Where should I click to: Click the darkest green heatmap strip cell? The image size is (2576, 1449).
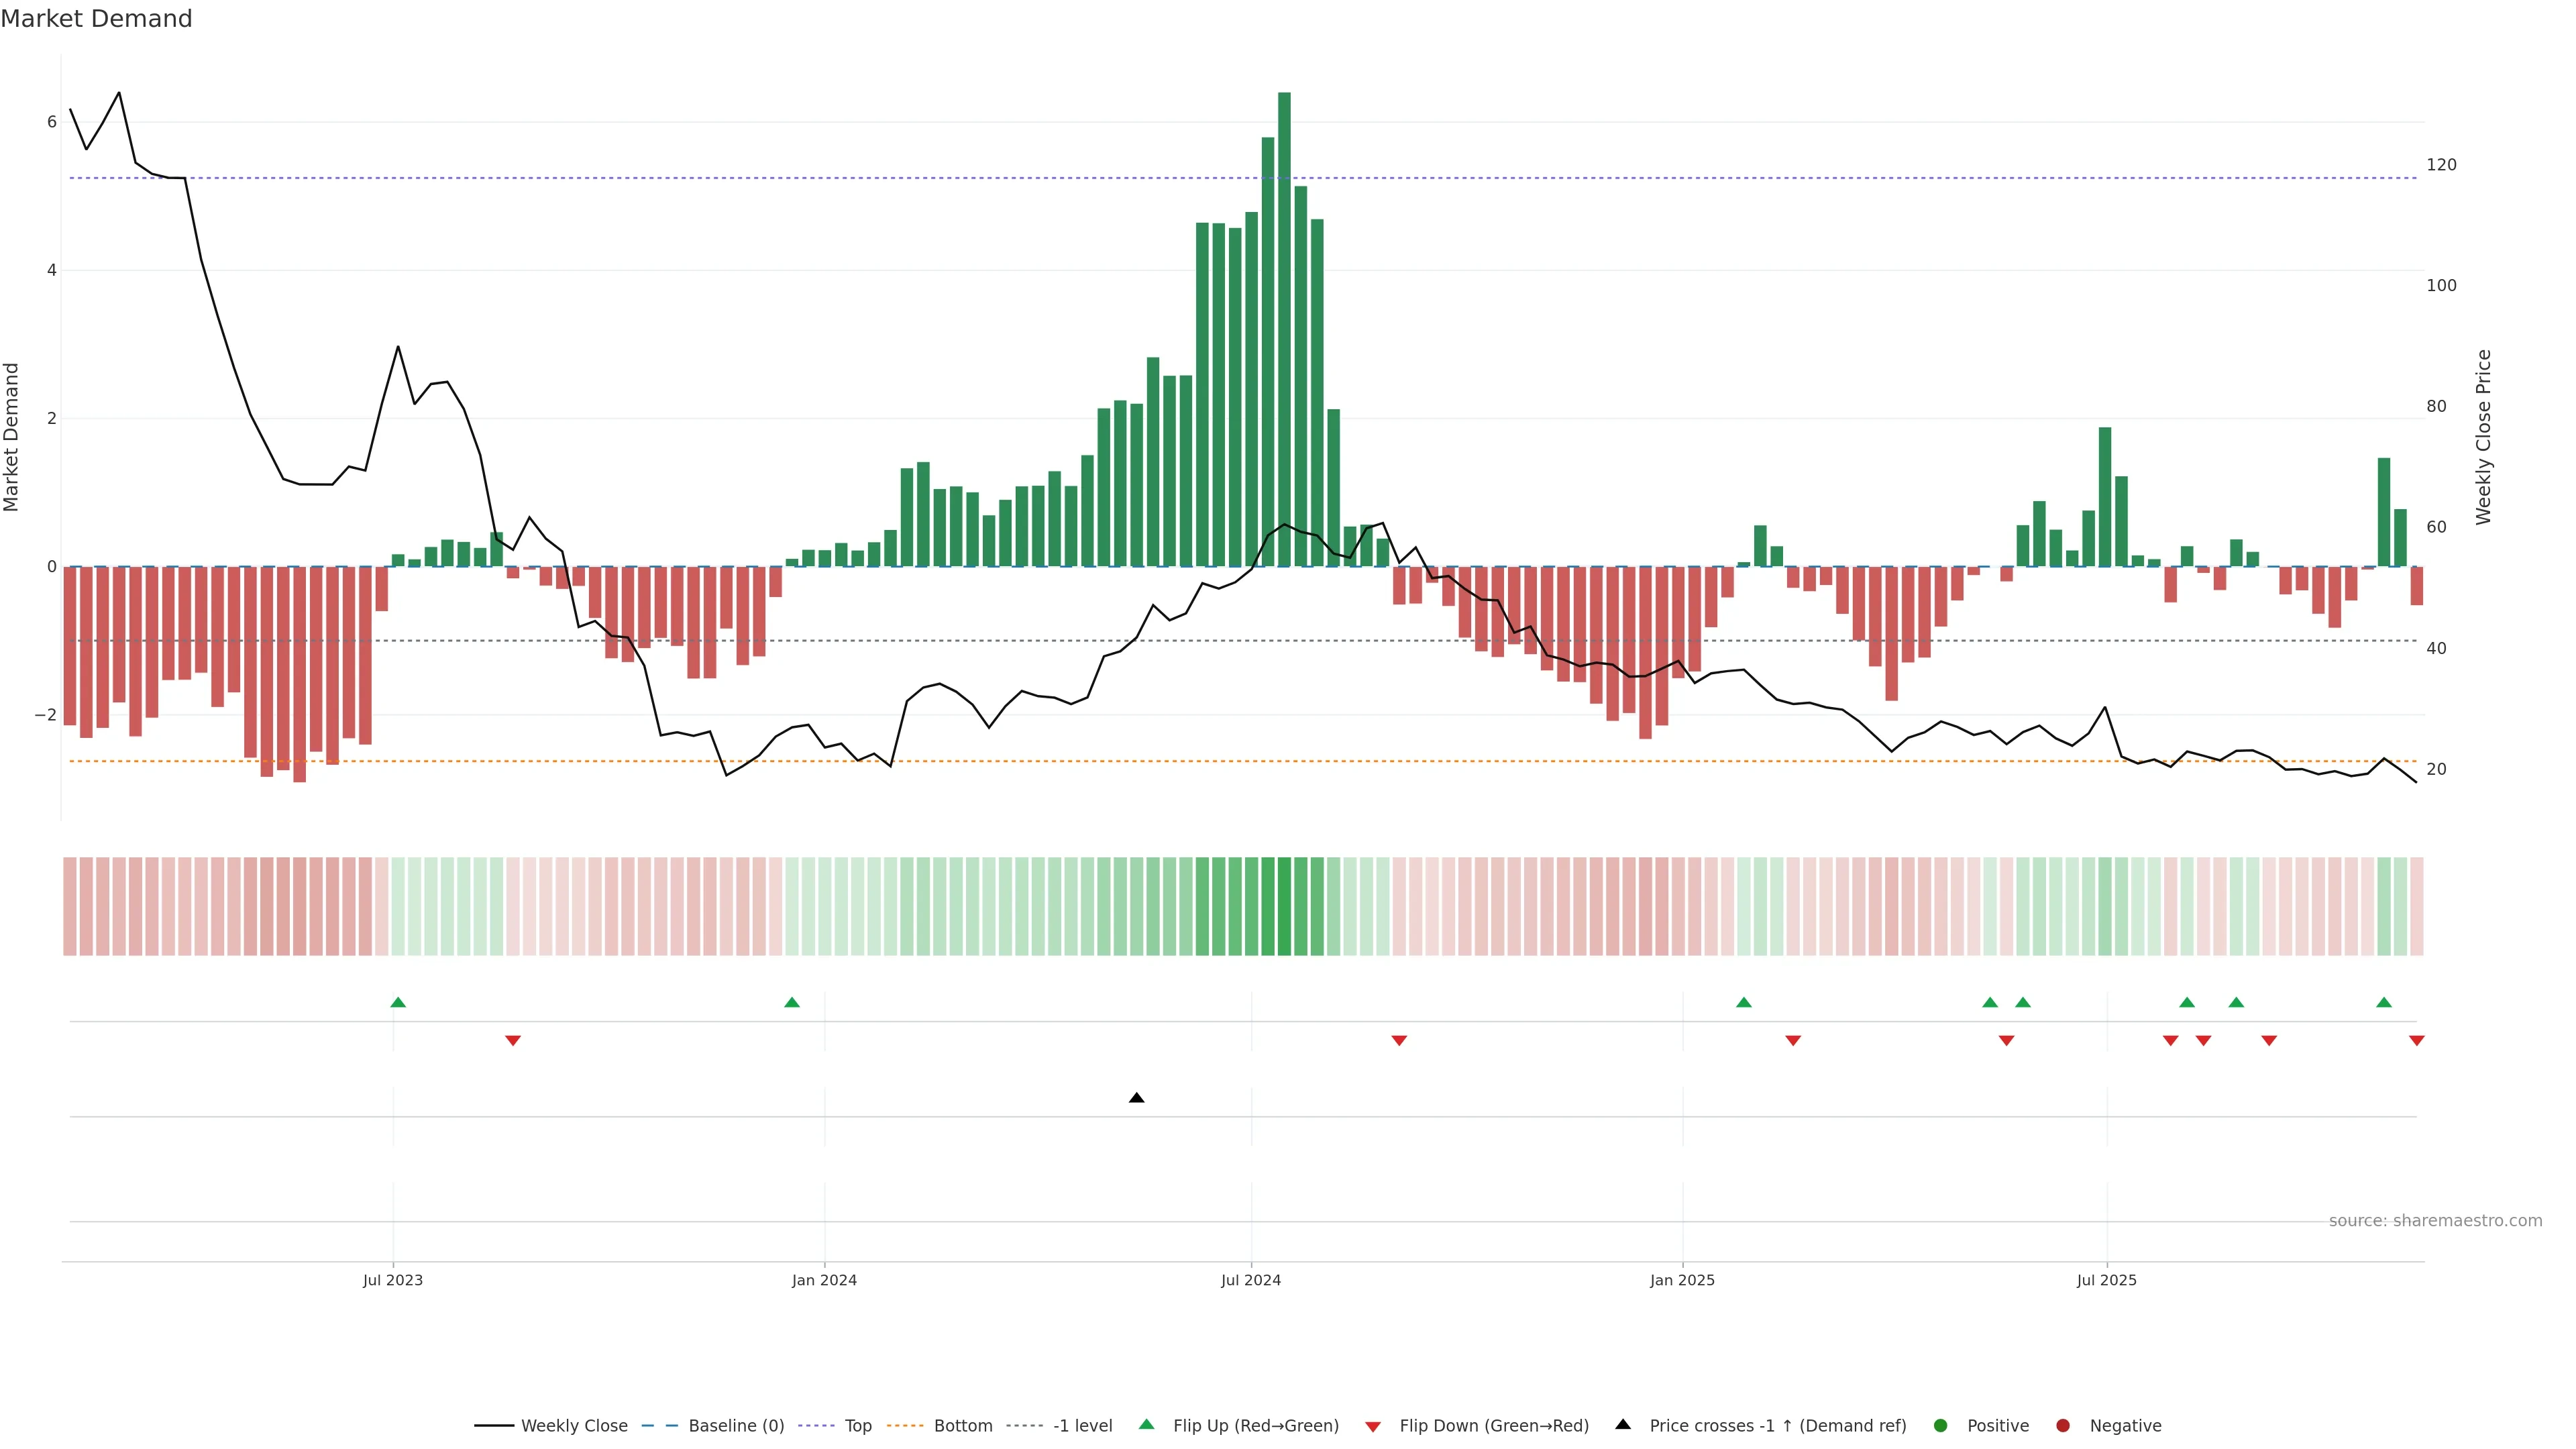tap(1284, 906)
